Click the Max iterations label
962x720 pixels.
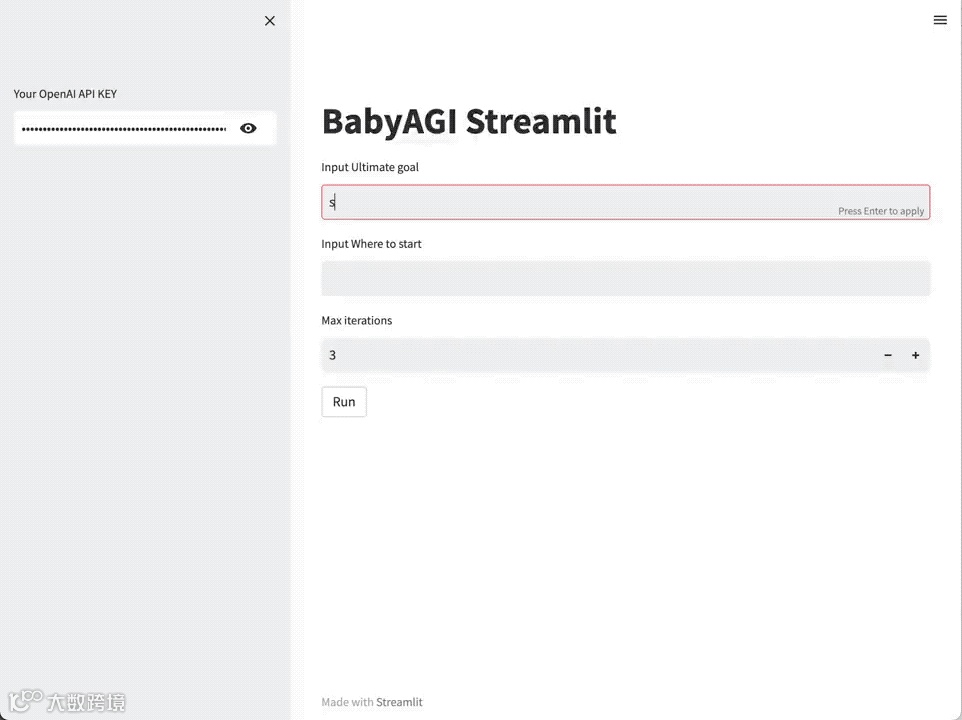pos(356,321)
